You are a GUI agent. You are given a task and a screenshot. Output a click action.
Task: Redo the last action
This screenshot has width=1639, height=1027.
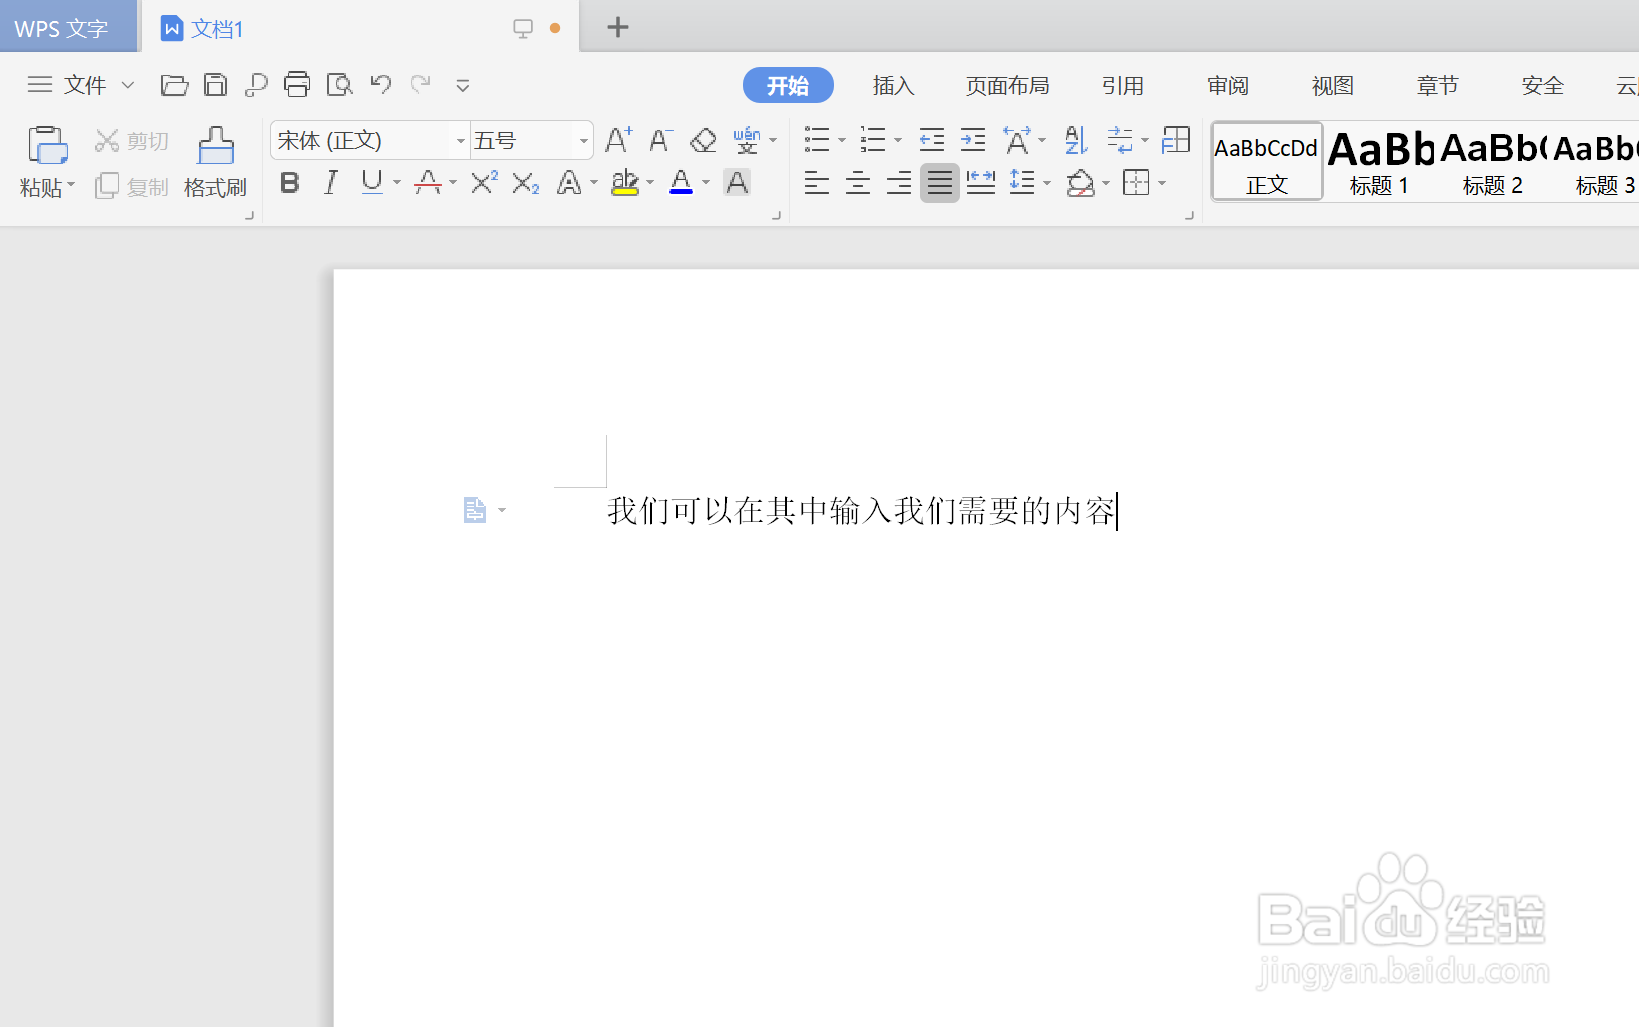(x=421, y=85)
